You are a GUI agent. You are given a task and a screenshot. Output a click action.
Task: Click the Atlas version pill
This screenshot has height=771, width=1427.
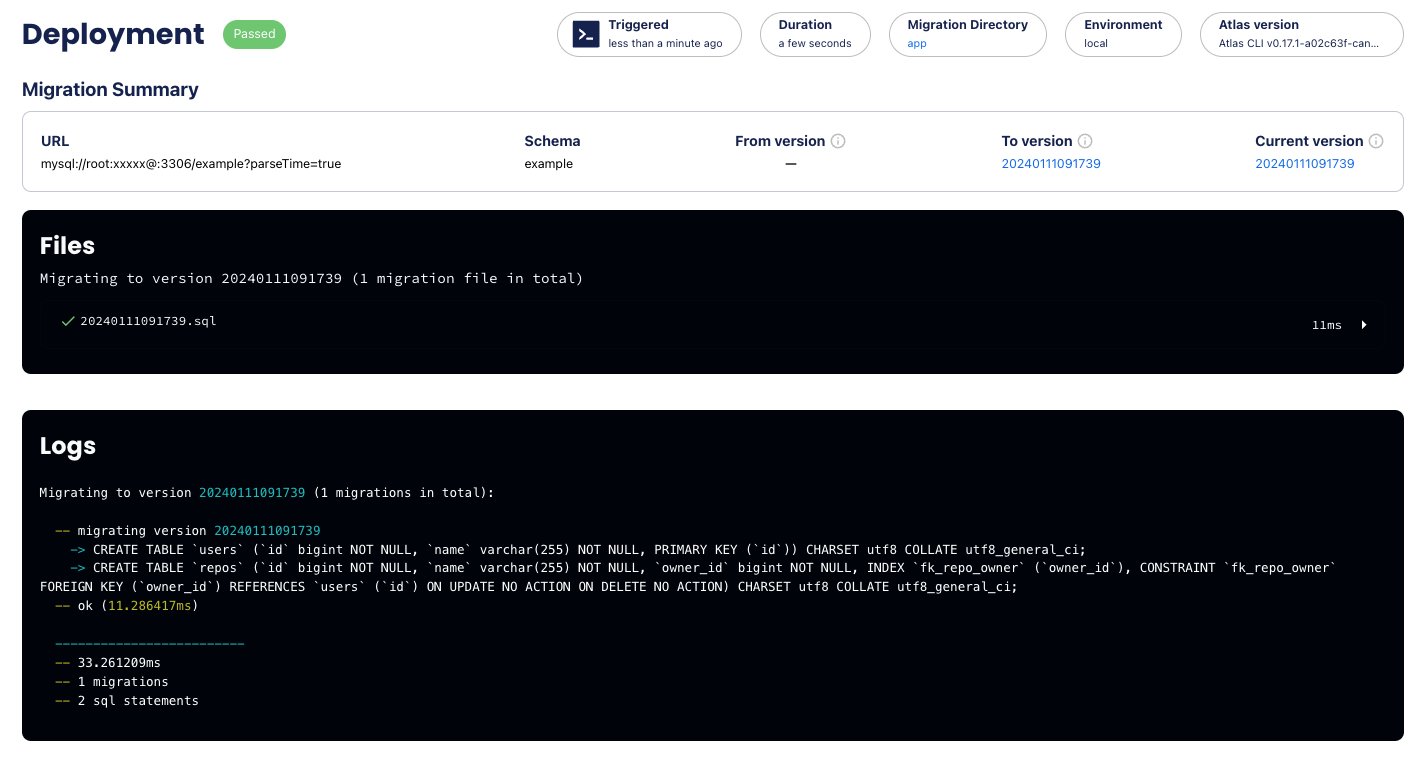(x=1301, y=34)
